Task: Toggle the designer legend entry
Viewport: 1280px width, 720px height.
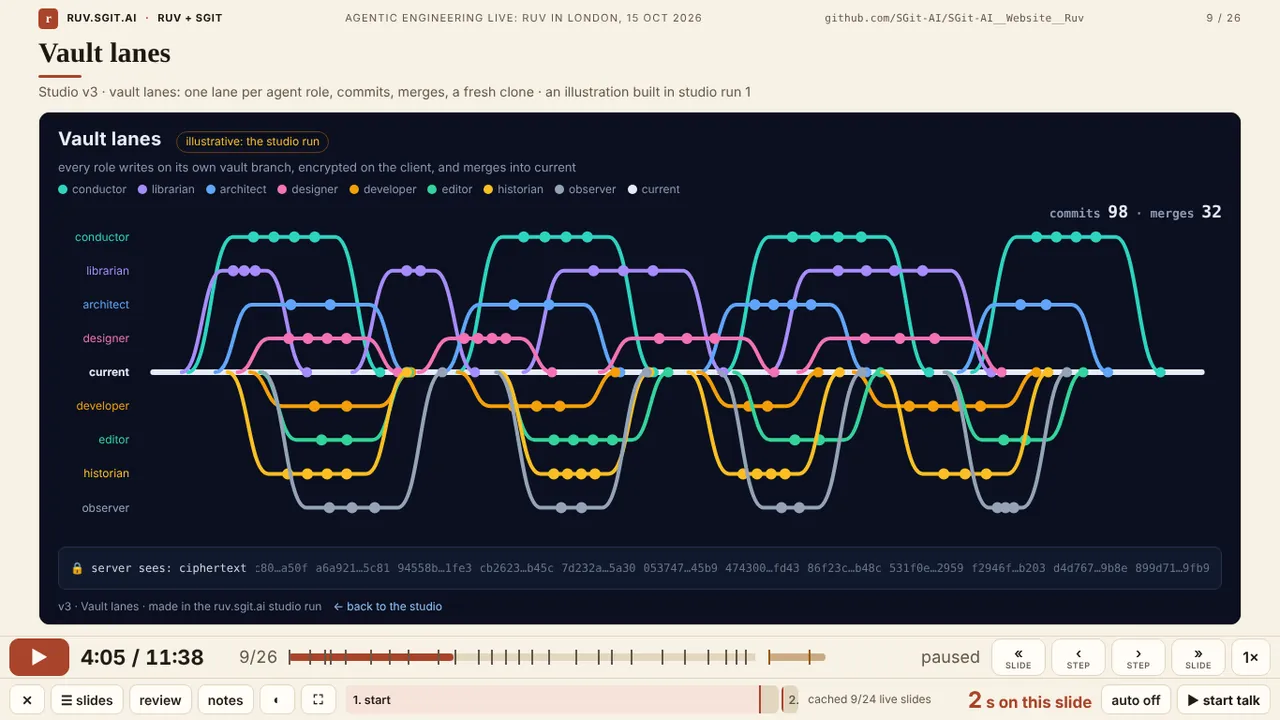Action: 308,189
